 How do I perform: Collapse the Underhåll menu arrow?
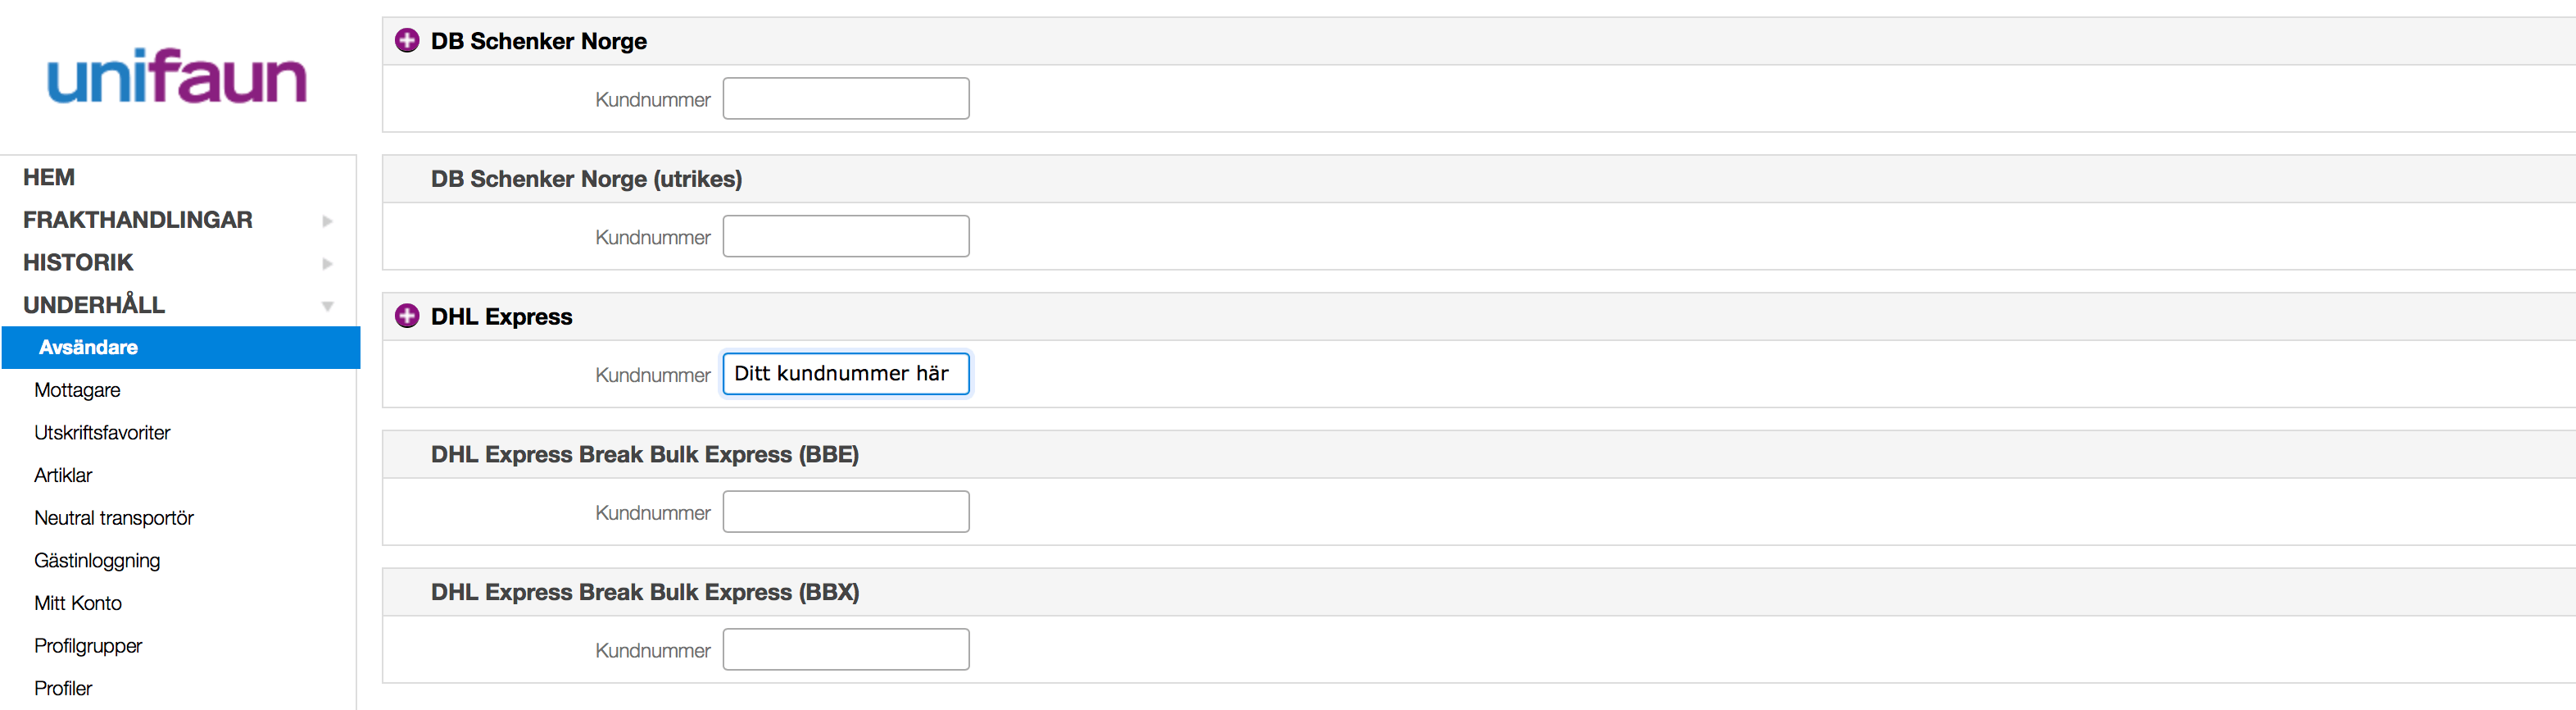[x=327, y=306]
